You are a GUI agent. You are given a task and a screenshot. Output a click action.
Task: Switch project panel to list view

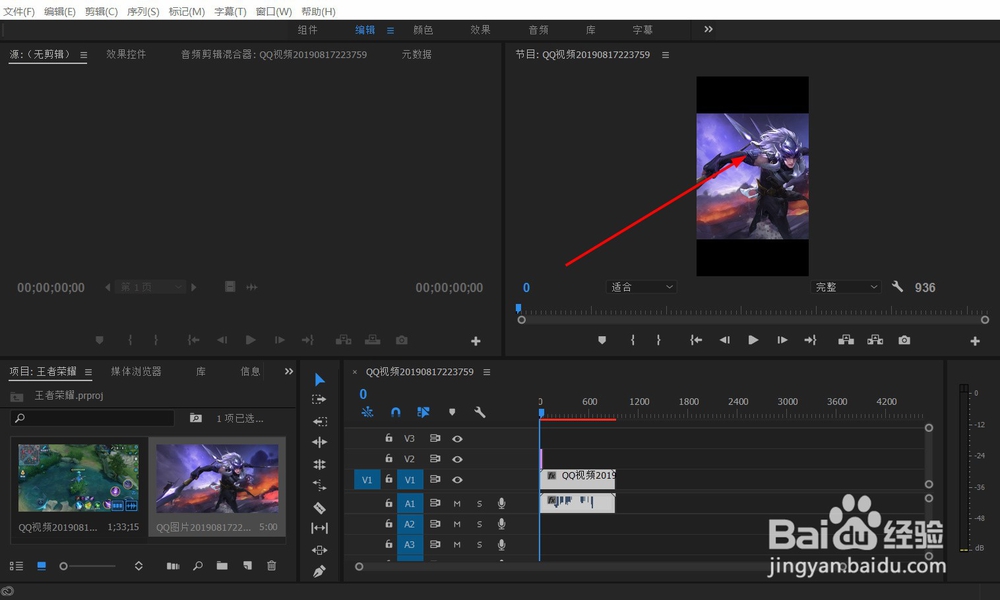(x=16, y=566)
